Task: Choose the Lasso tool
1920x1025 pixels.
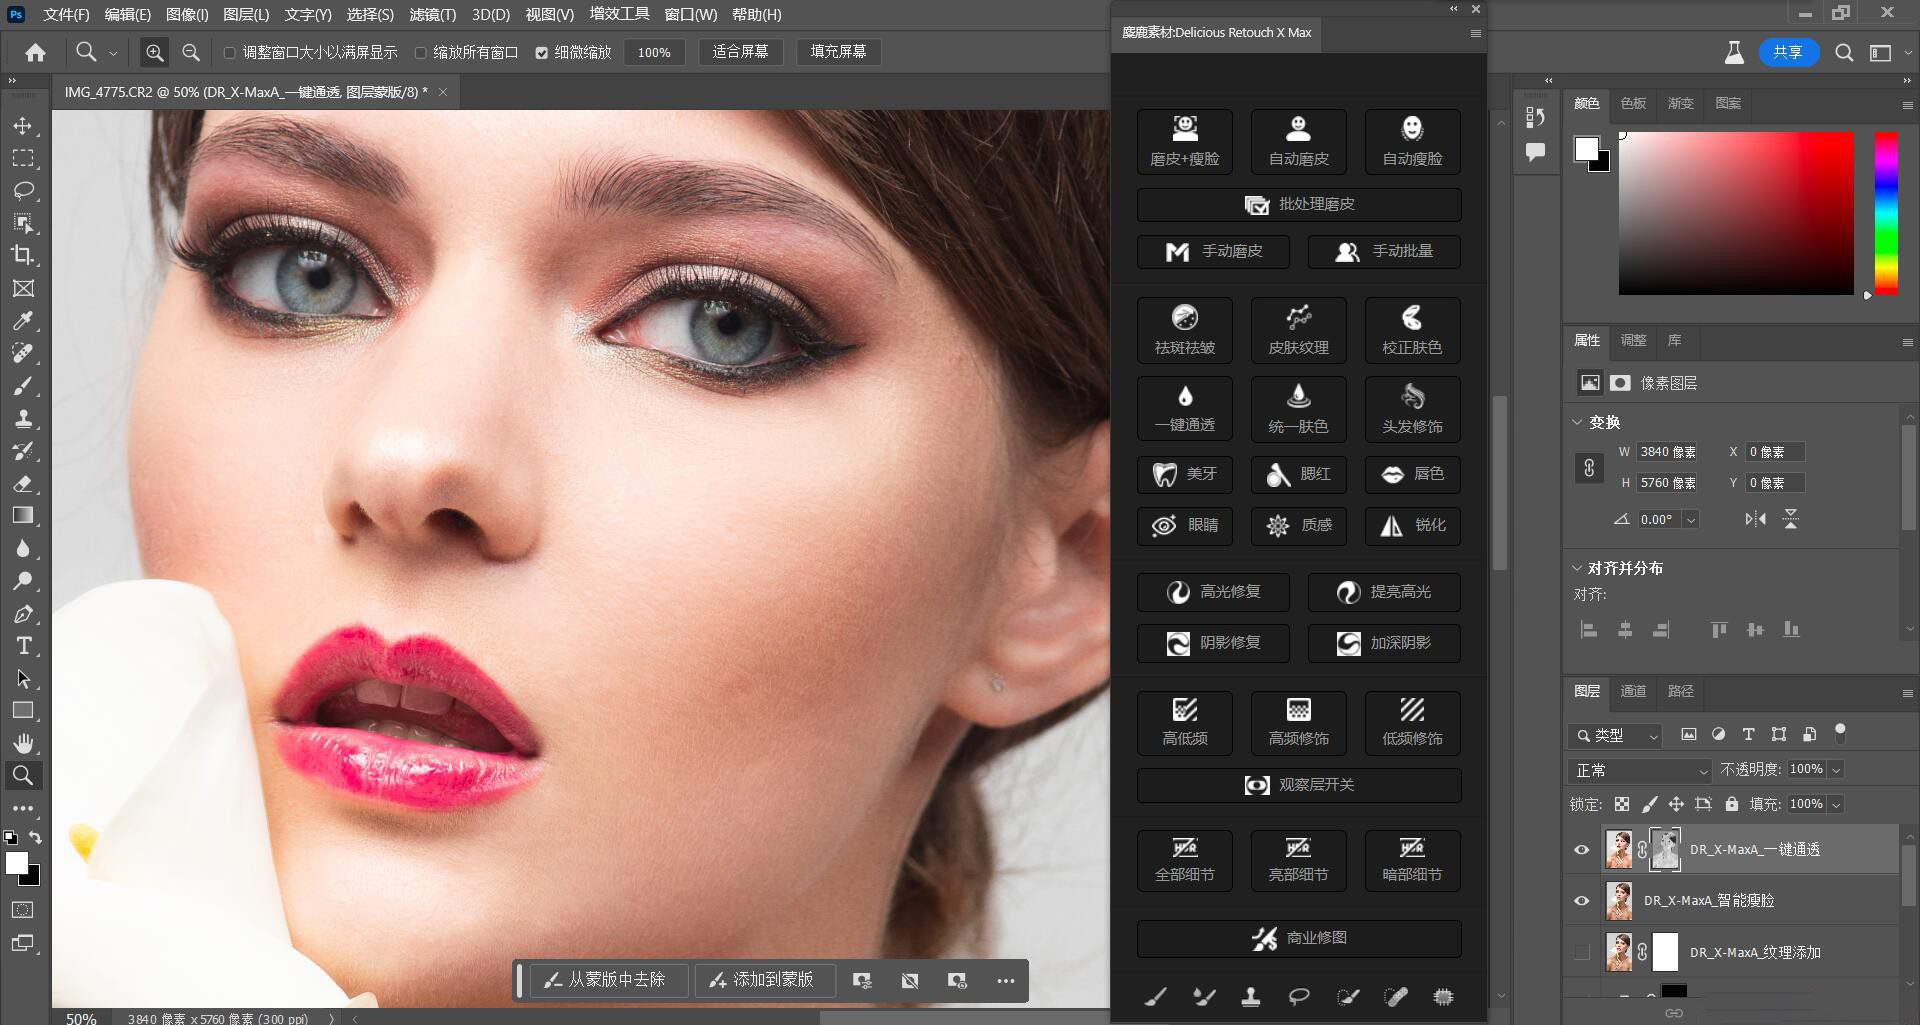Action: pos(23,190)
